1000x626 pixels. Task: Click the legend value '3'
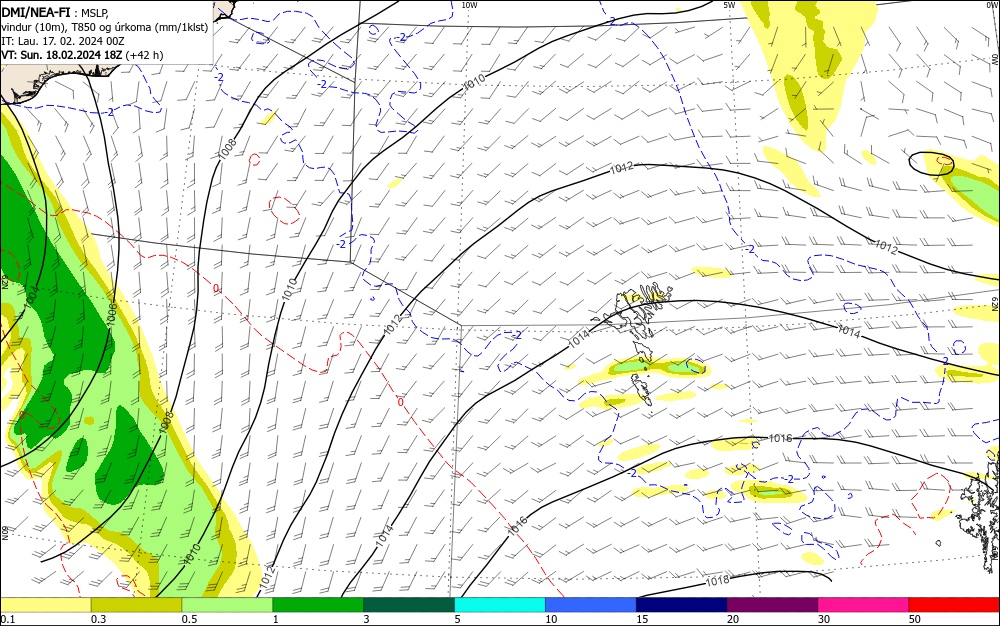[366, 619]
